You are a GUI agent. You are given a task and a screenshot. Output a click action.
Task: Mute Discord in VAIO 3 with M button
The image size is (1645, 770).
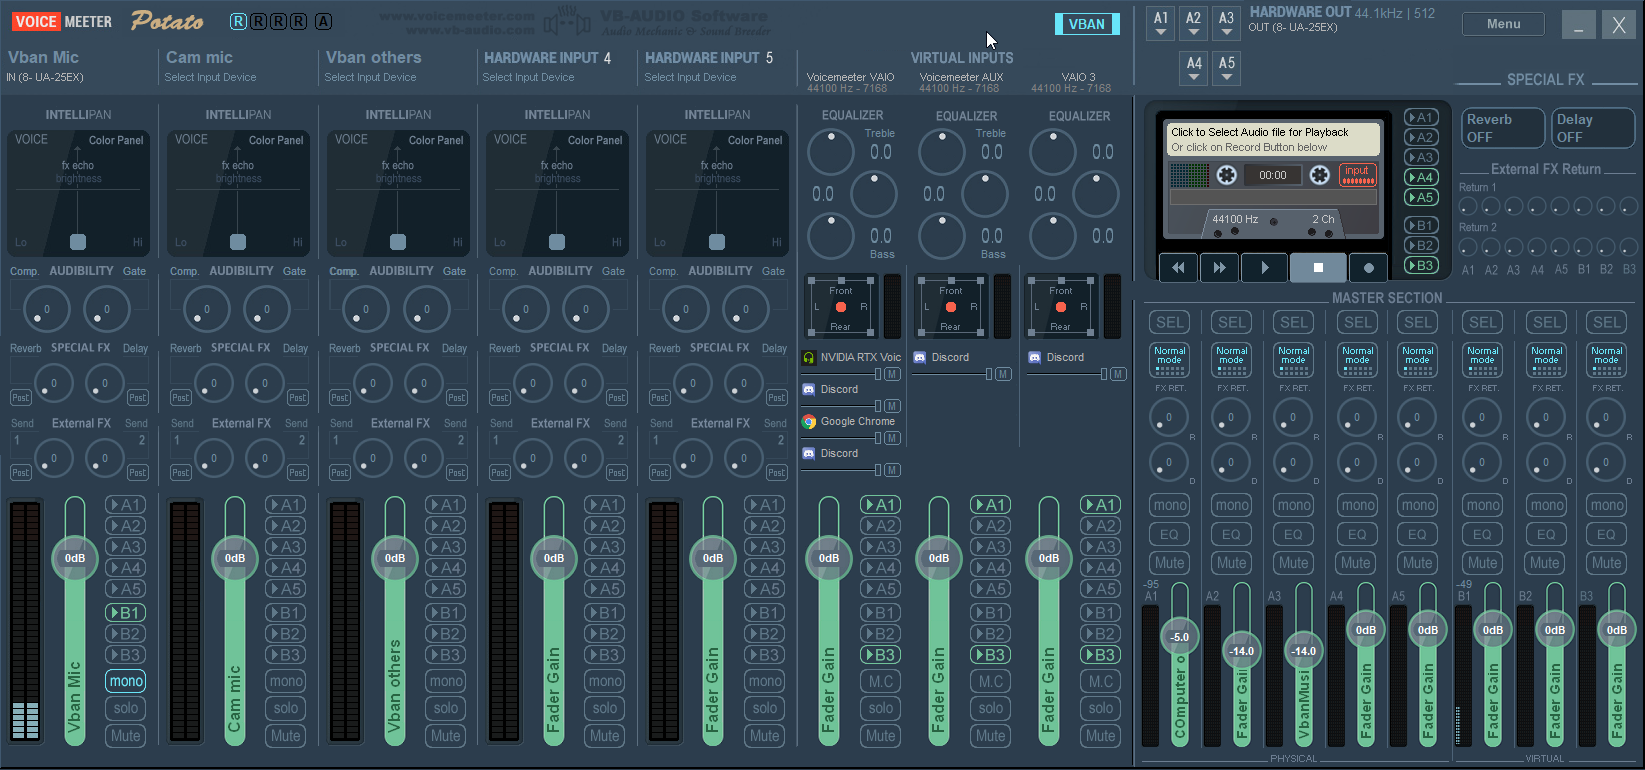coord(1118,374)
